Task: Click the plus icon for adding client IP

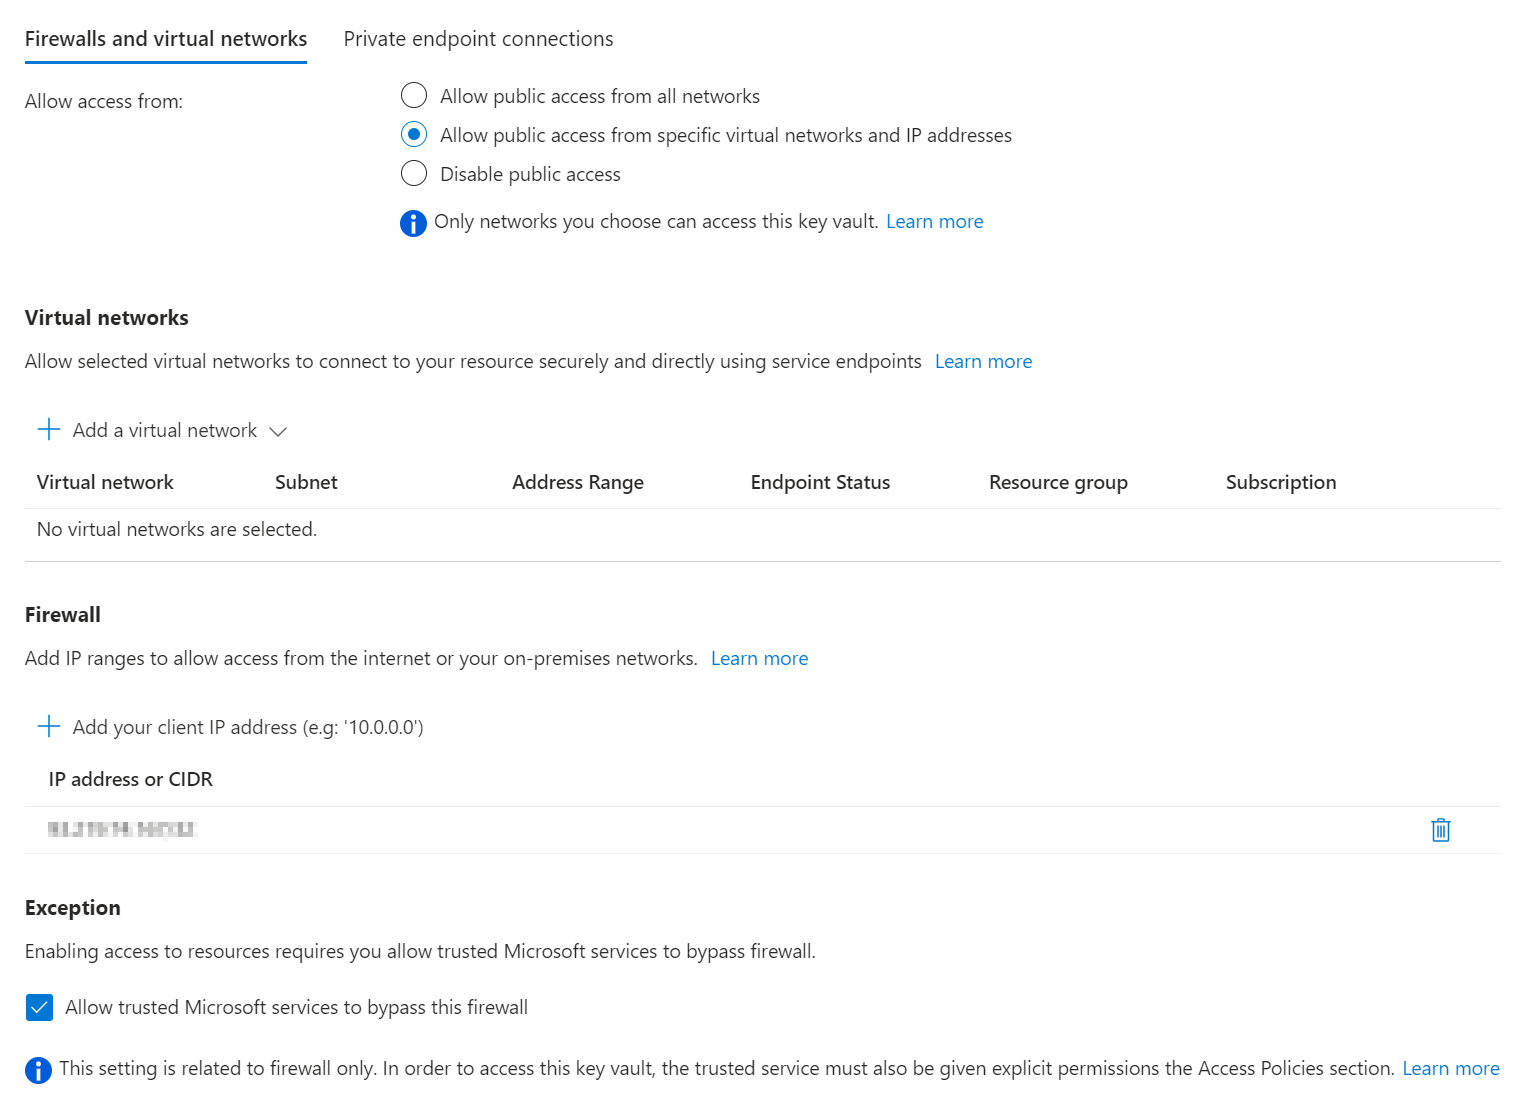Action: point(49,727)
